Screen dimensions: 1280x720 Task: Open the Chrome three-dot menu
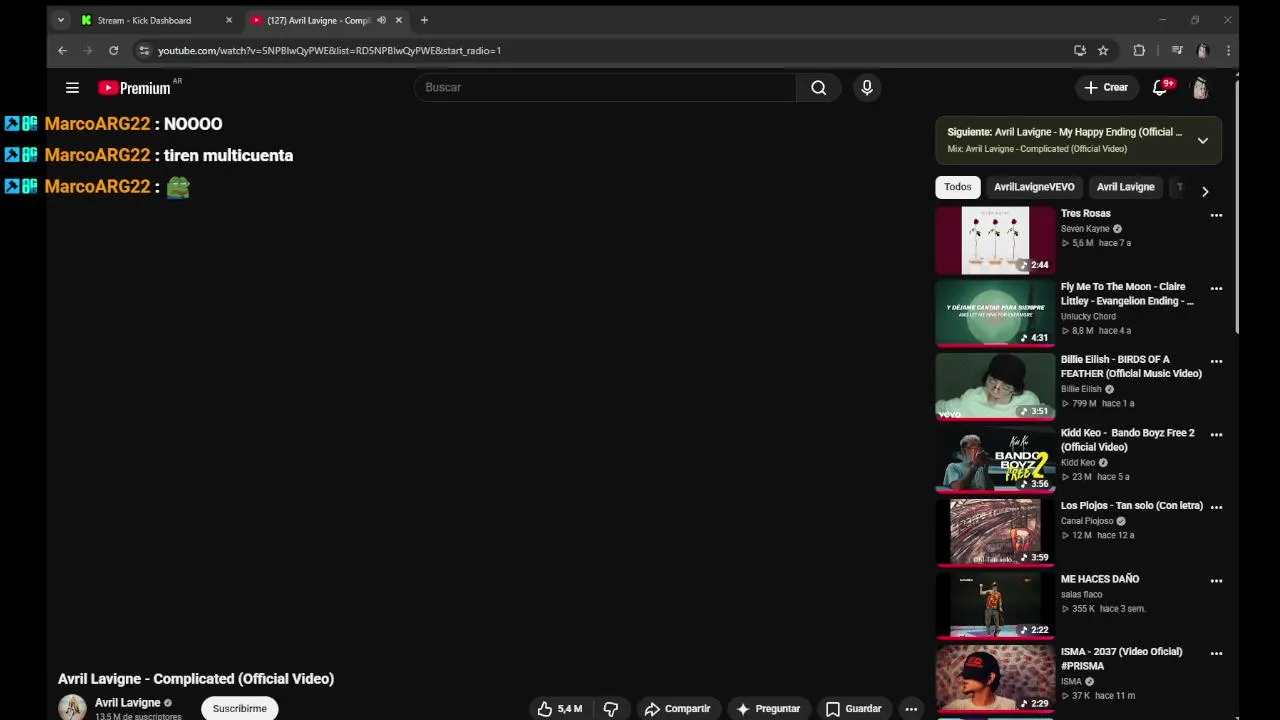tap(1228, 50)
